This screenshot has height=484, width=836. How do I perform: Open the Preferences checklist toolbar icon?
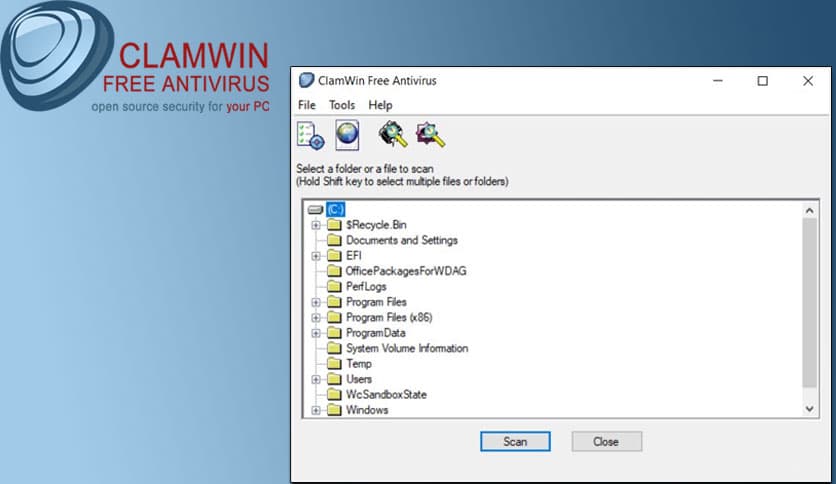click(310, 135)
